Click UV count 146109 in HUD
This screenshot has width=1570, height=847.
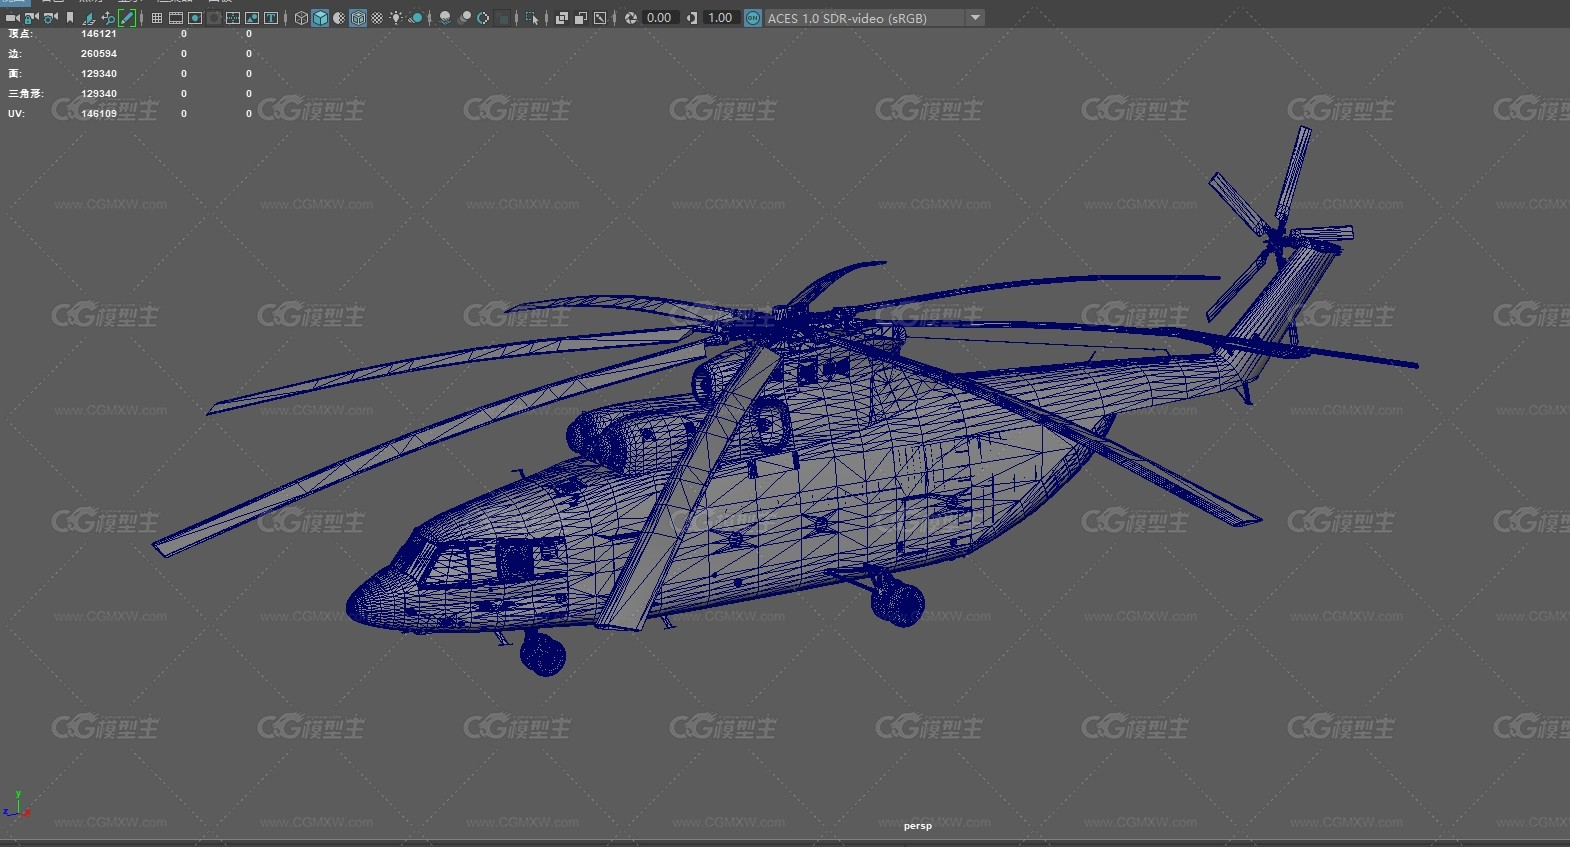click(99, 114)
